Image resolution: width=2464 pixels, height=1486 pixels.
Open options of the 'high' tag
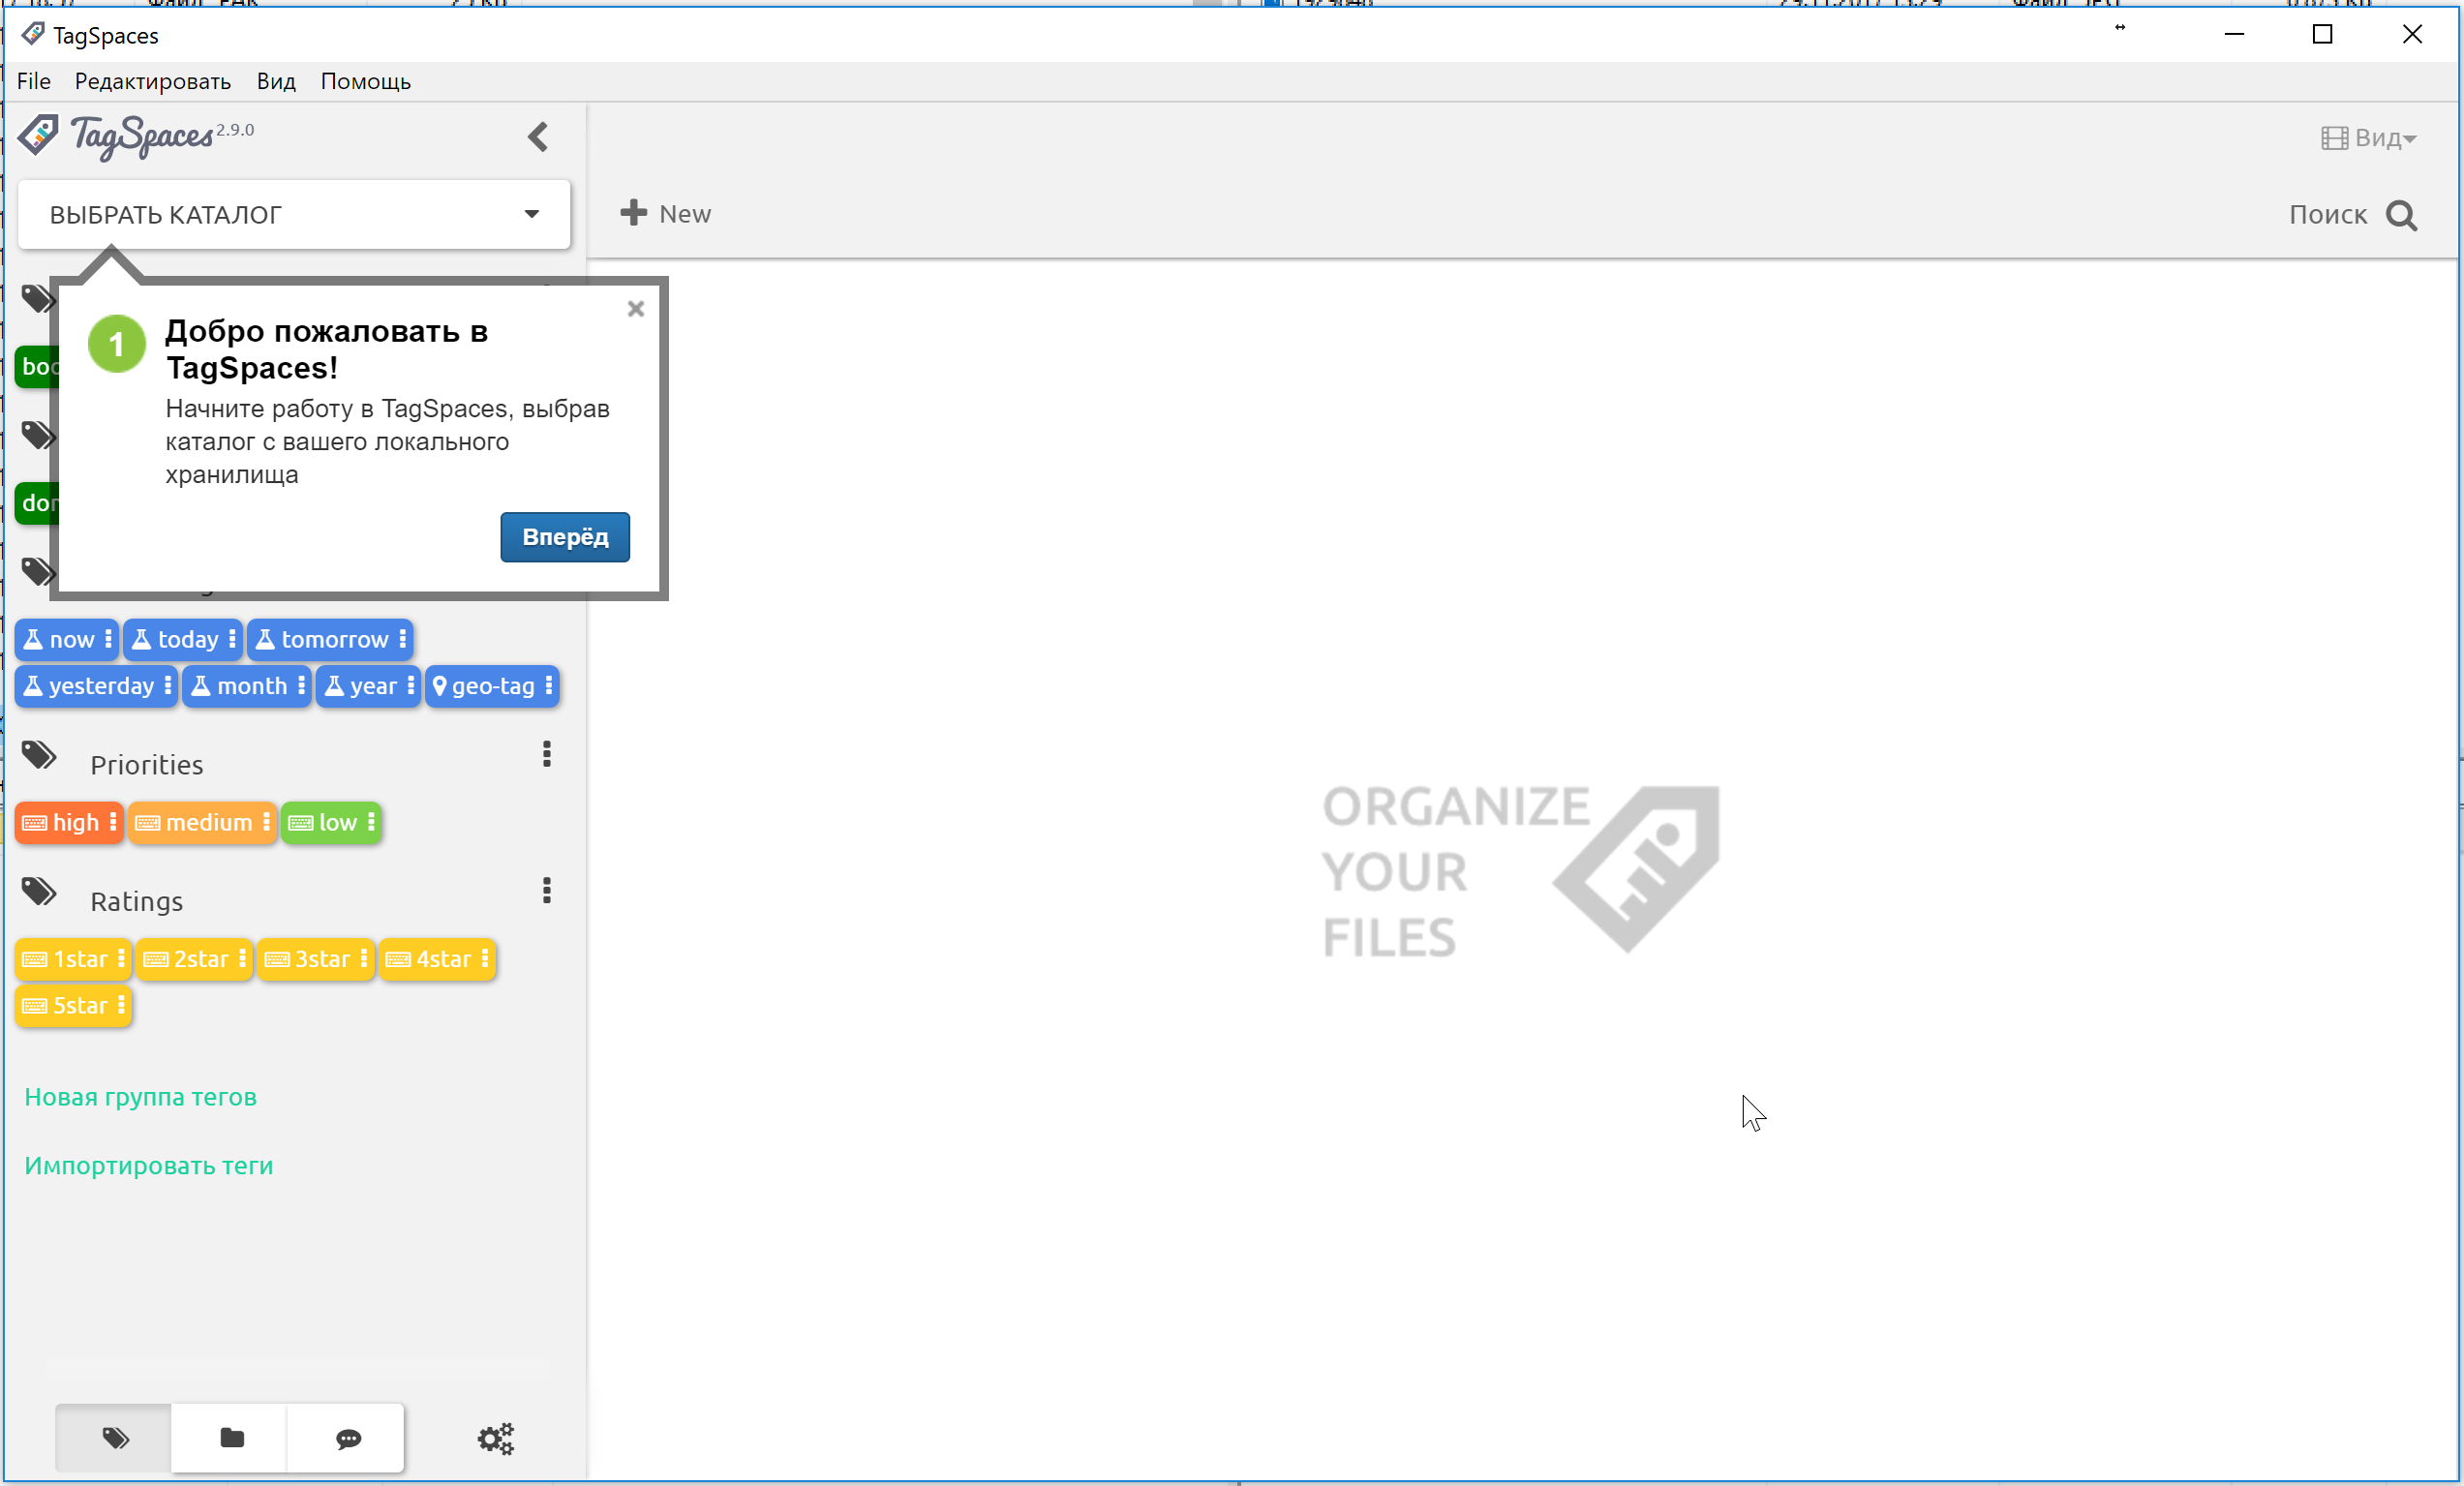[113, 822]
